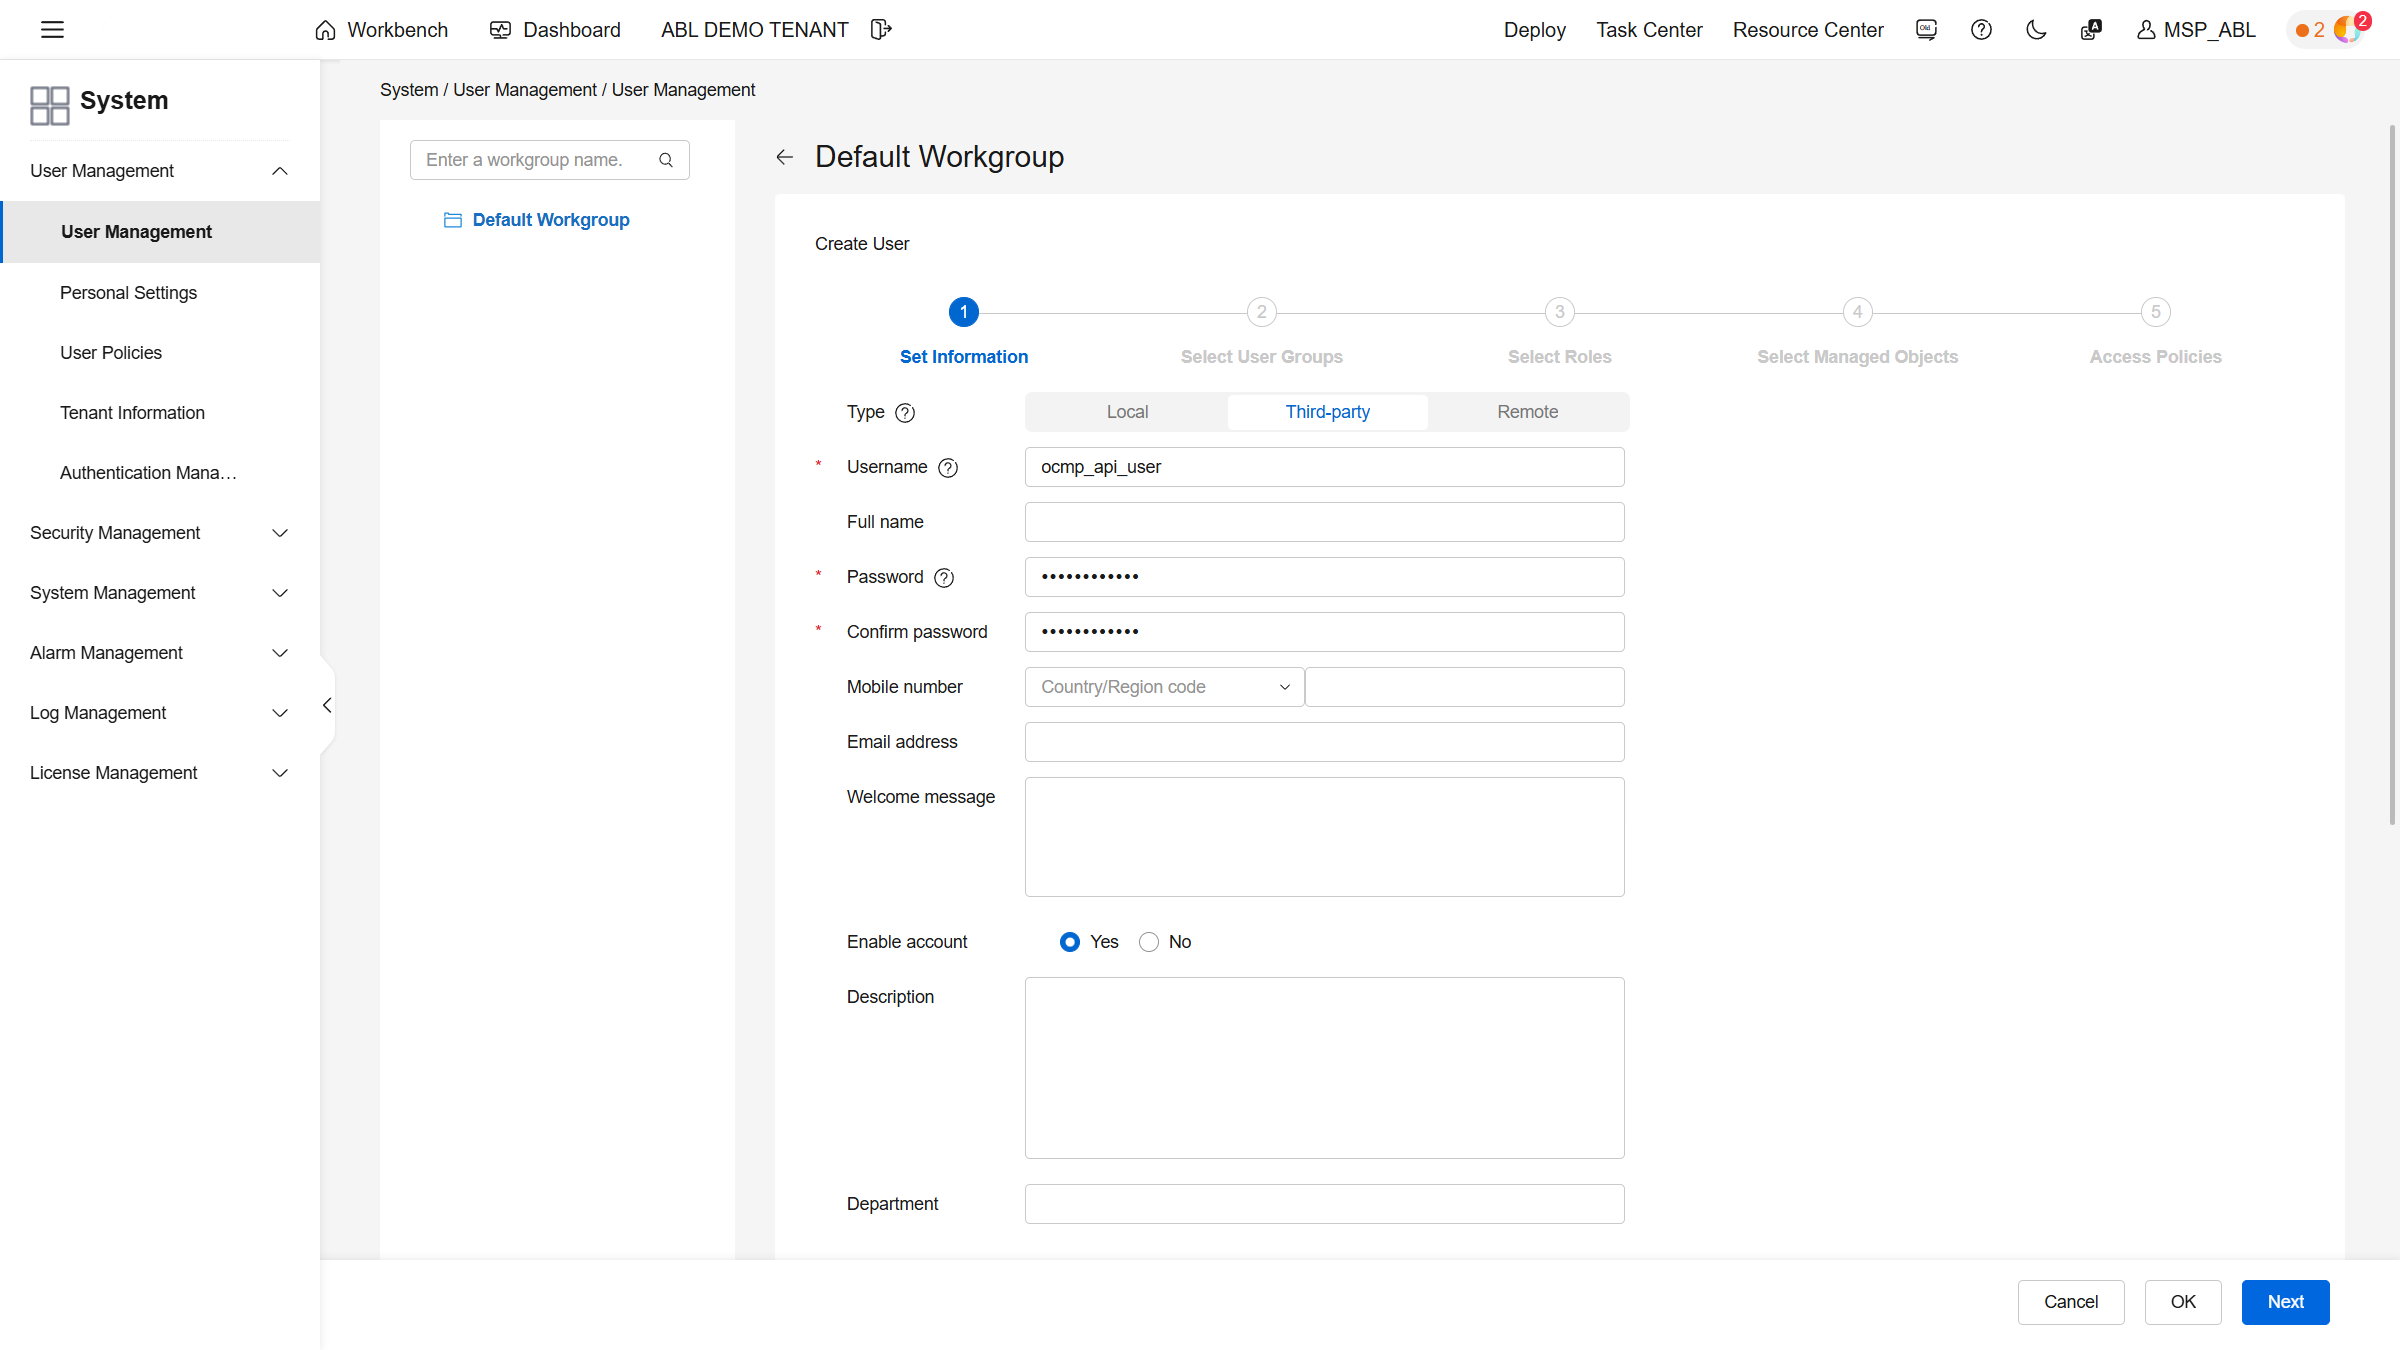Select No for Enable account

[x=1149, y=942]
